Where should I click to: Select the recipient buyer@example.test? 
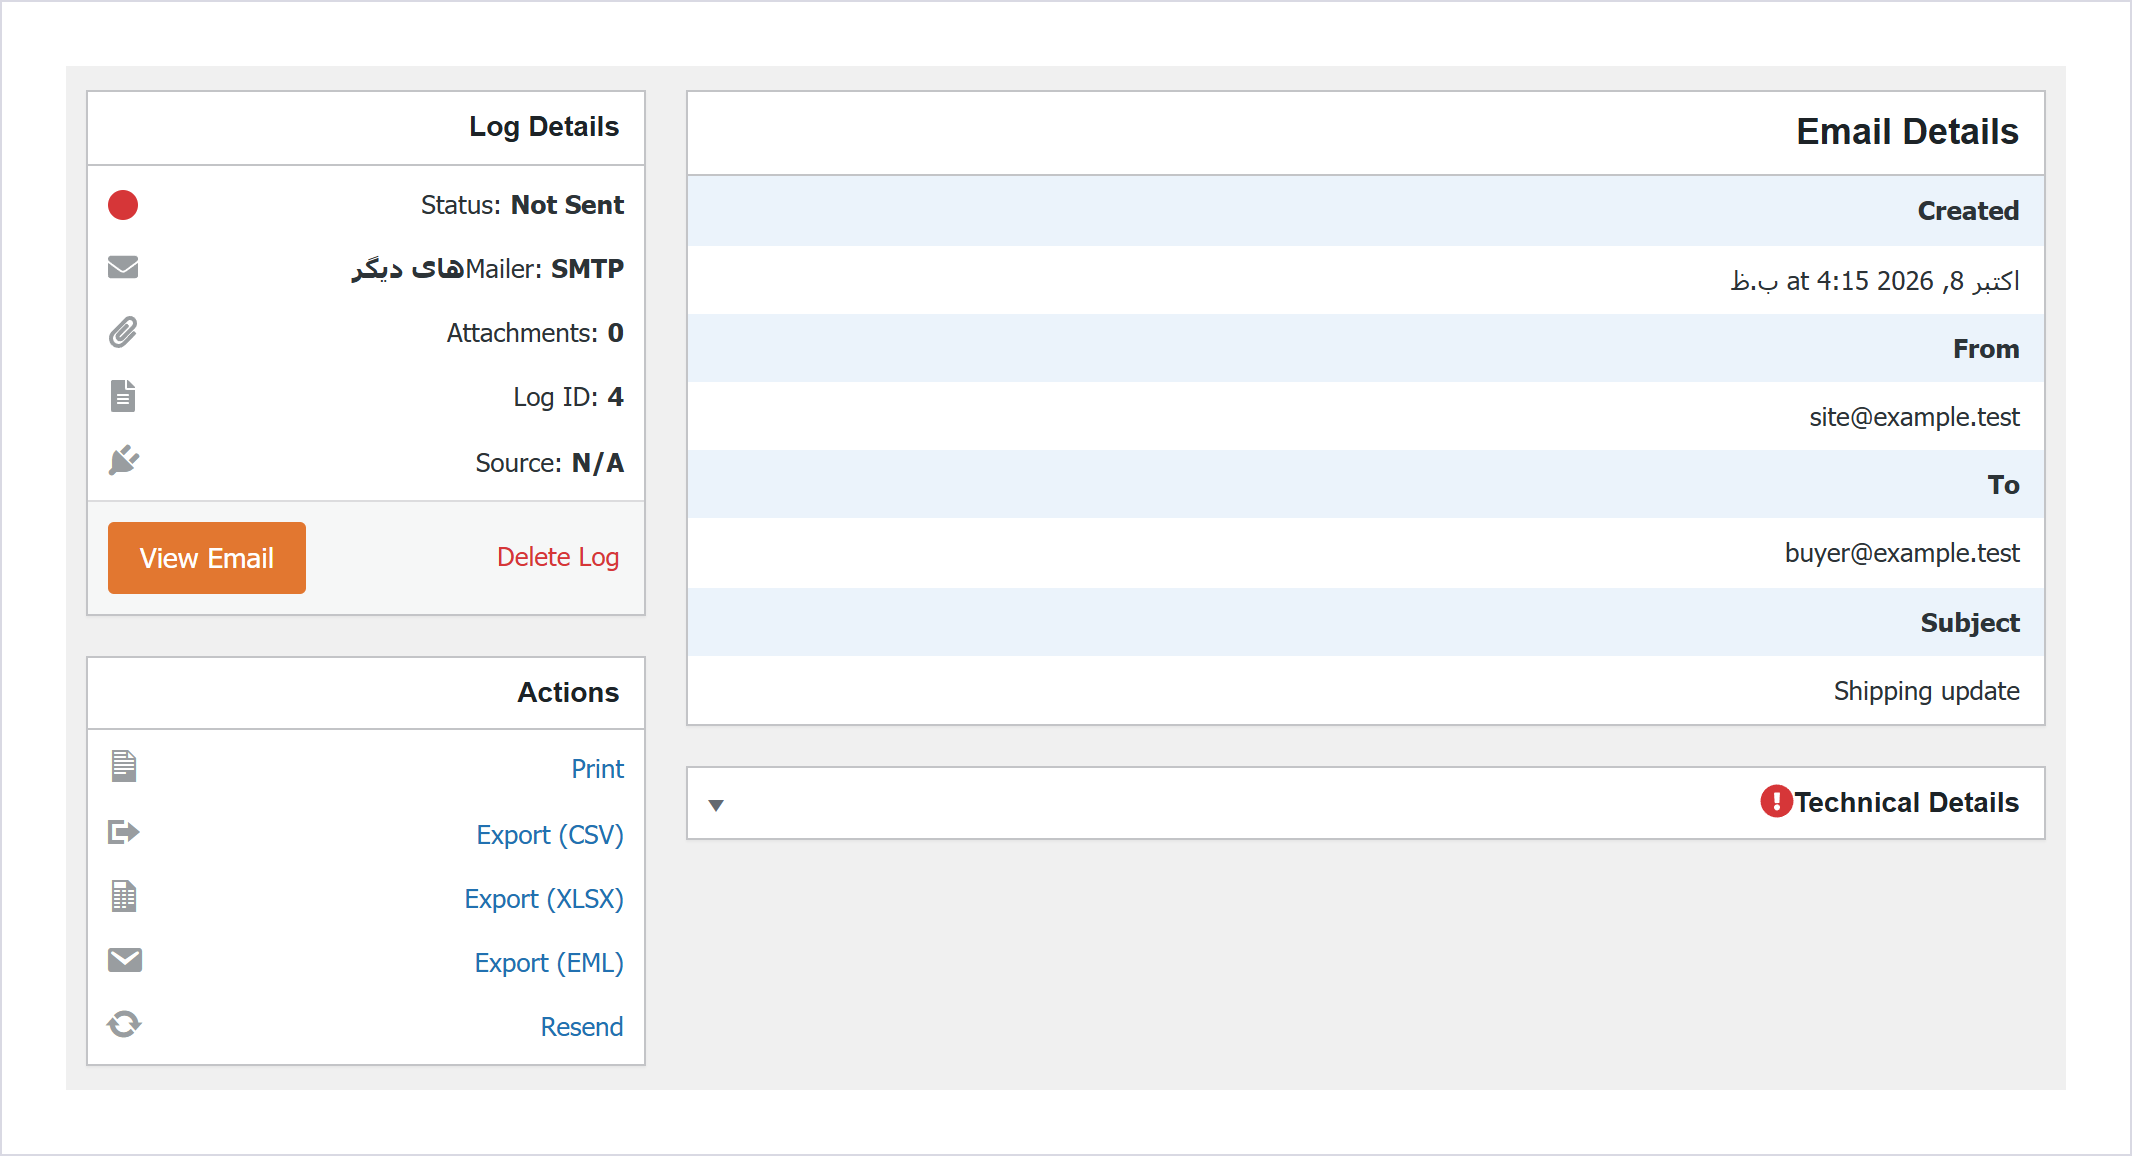click(x=1902, y=553)
